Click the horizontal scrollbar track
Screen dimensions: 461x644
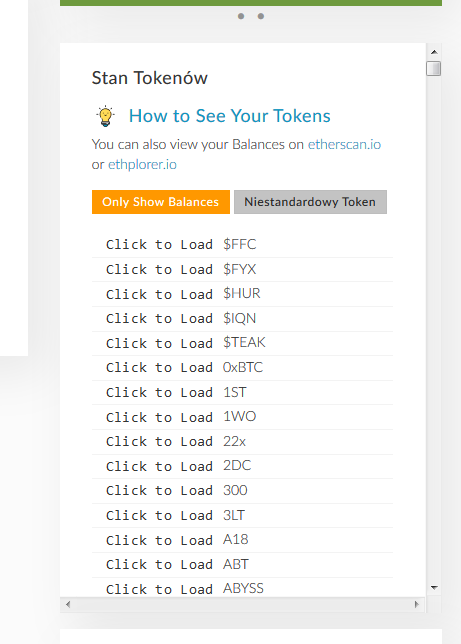point(242,604)
